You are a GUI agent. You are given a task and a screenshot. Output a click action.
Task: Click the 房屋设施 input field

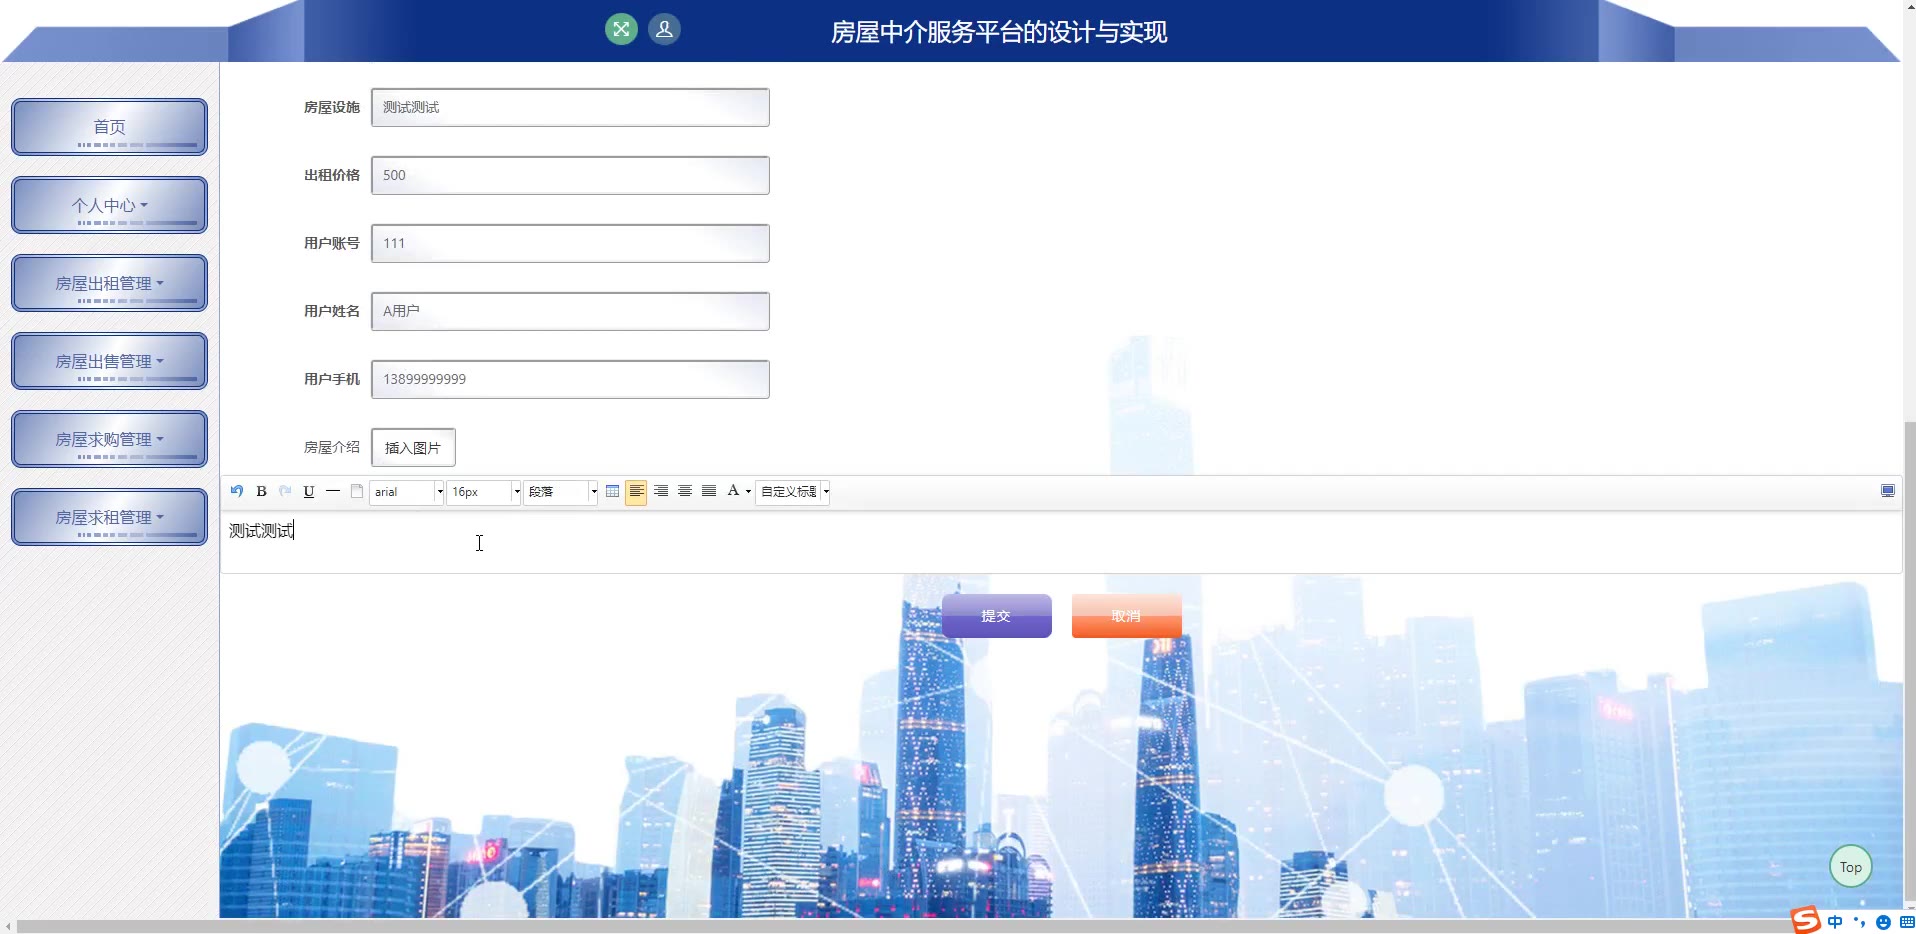(x=570, y=107)
